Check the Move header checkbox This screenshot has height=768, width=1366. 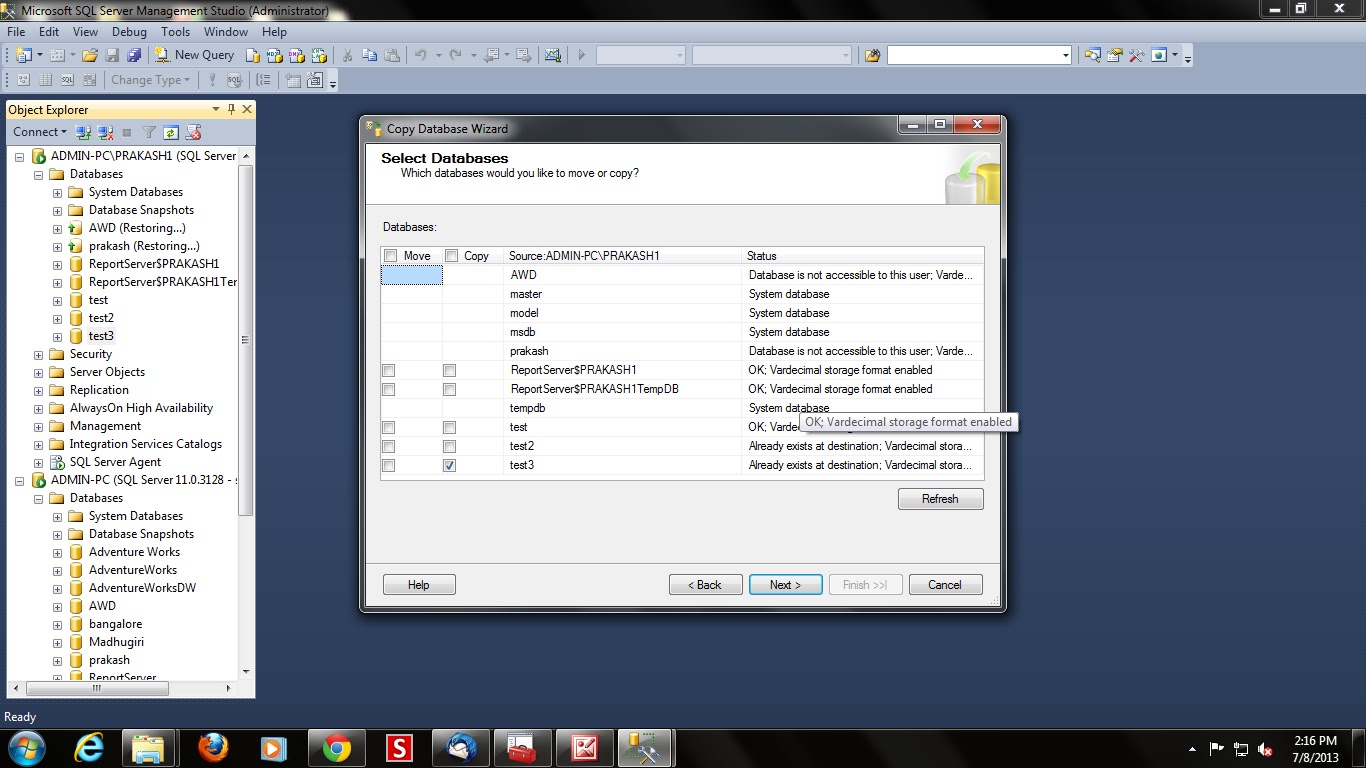(390, 256)
